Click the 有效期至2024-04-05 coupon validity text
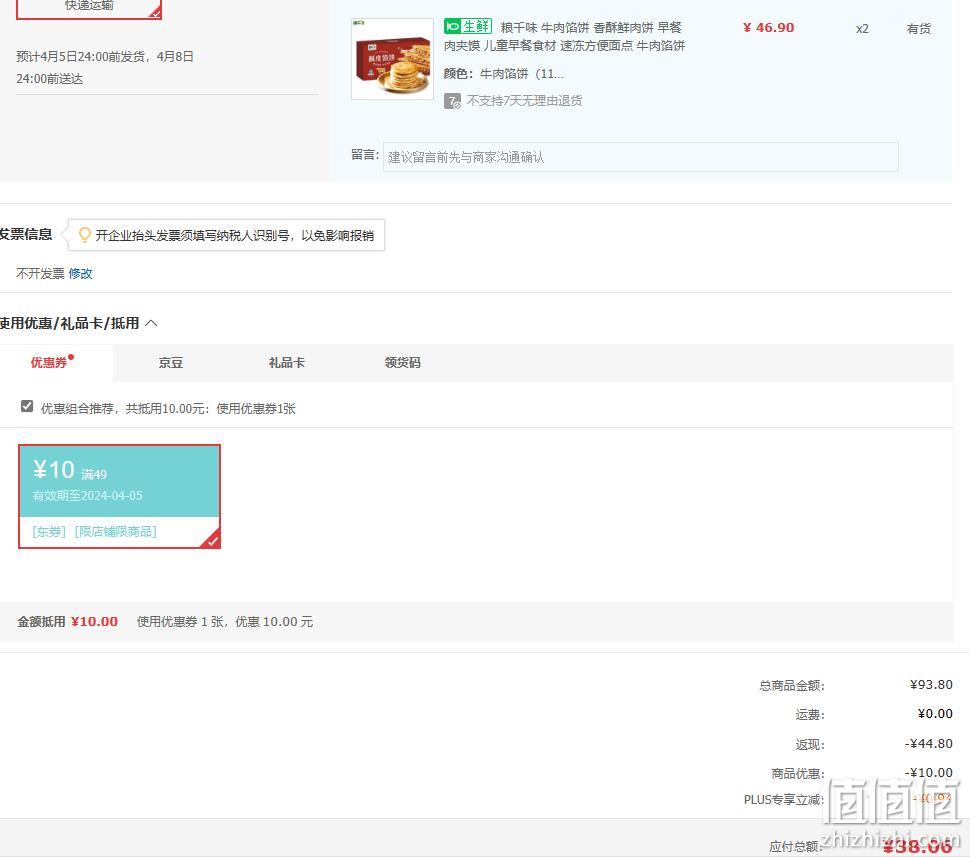 point(87,496)
